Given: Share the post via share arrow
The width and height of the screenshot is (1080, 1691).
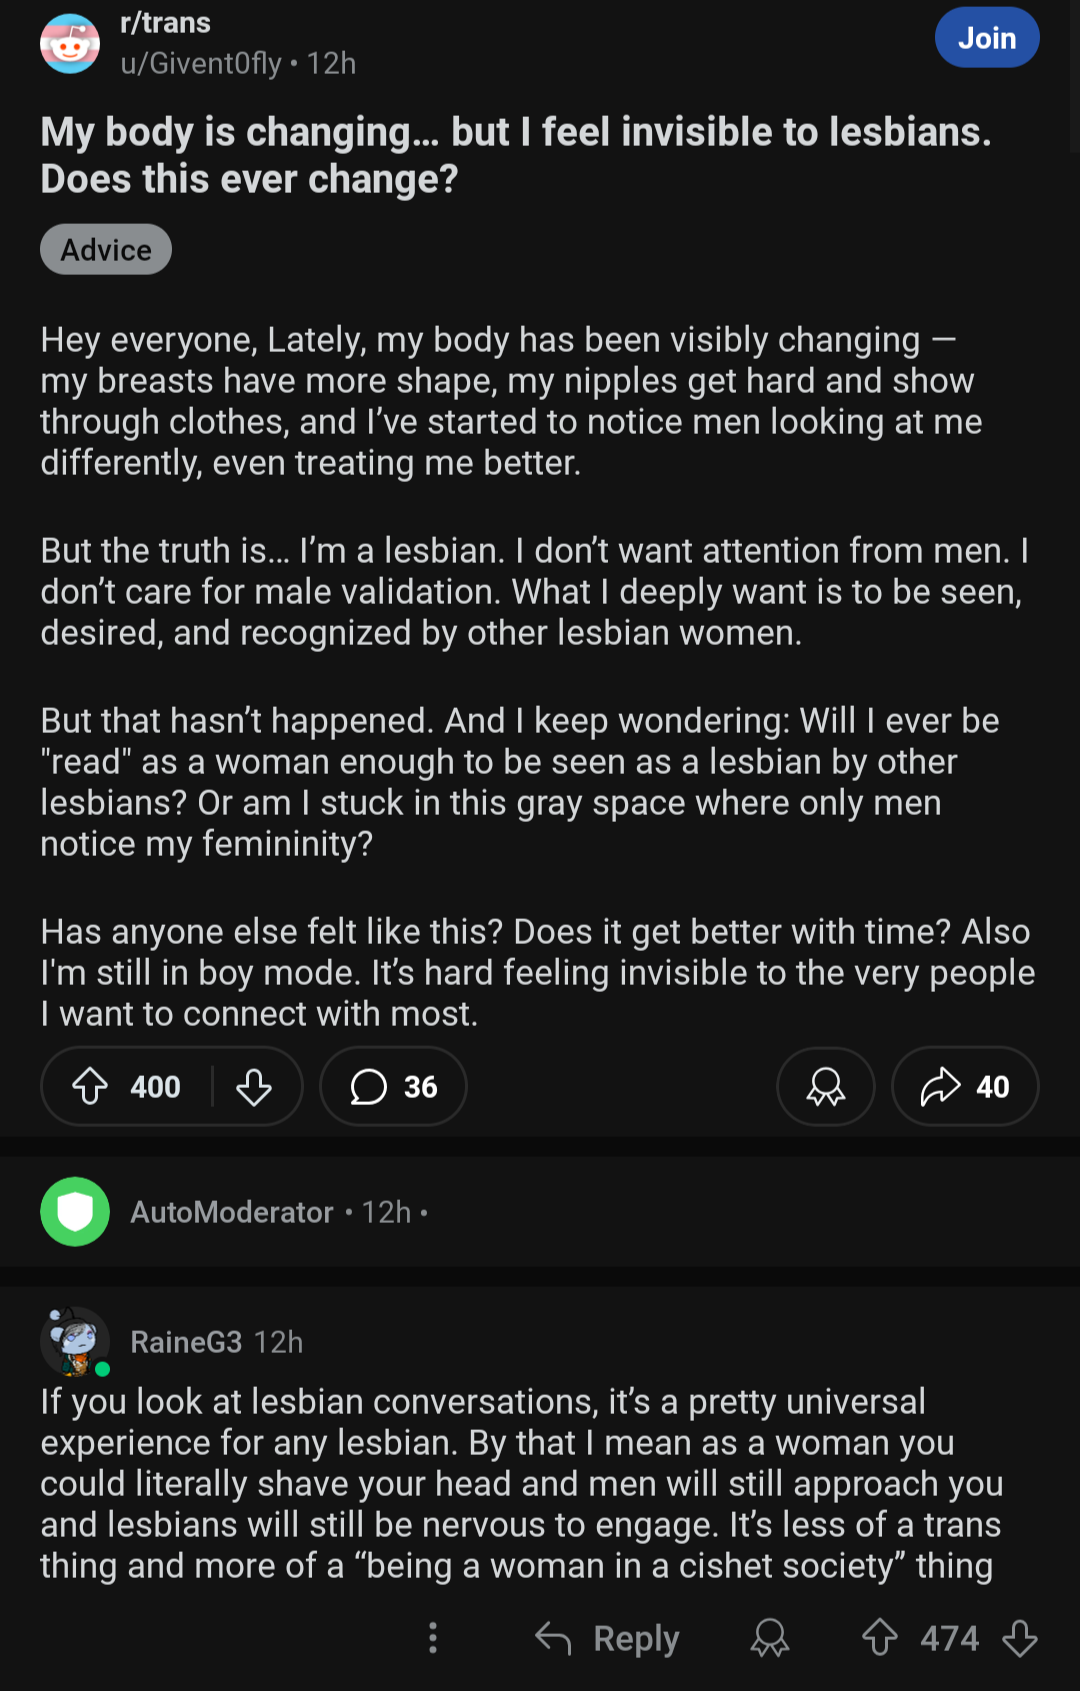Looking at the screenshot, I should pyautogui.click(x=965, y=1086).
